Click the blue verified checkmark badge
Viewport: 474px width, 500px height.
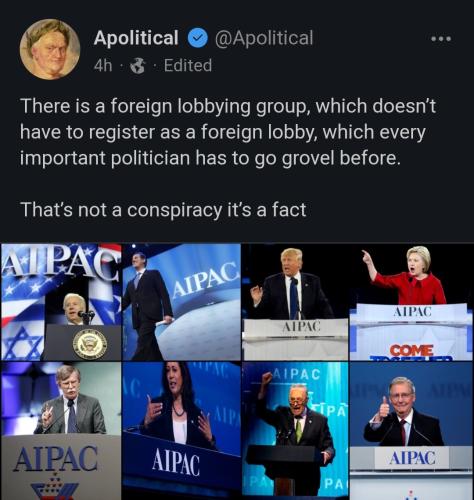click(198, 38)
